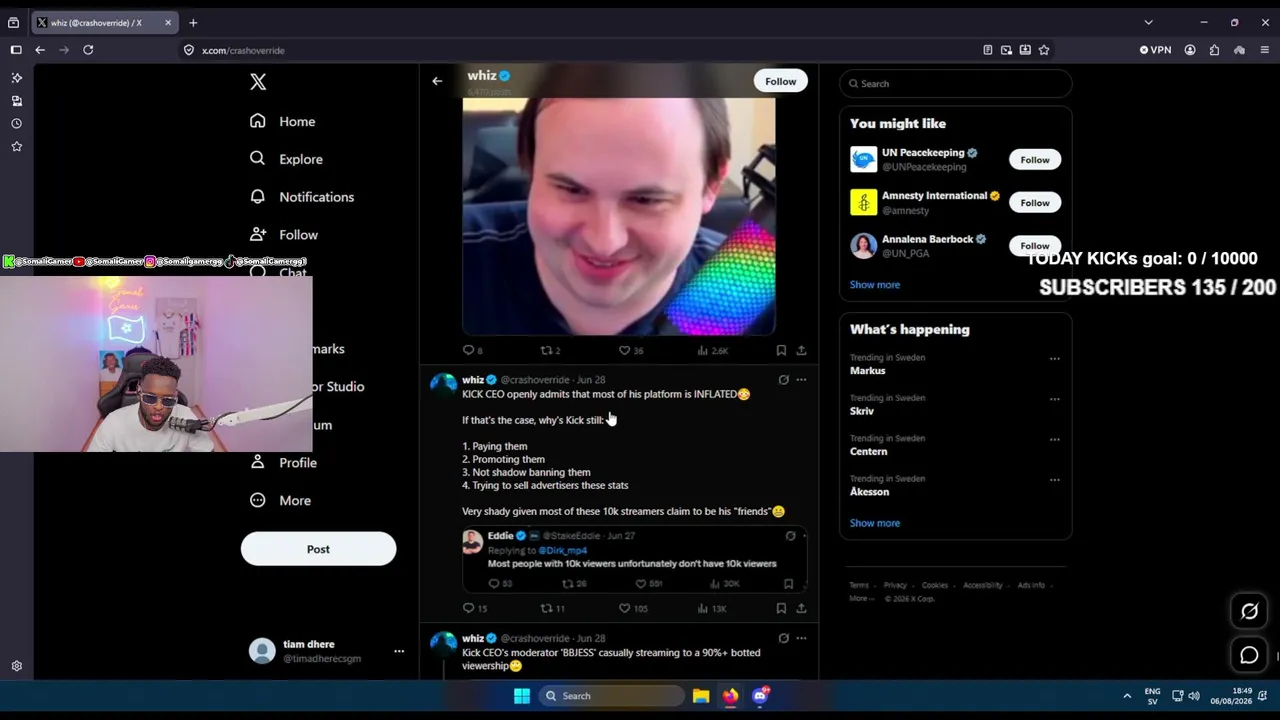Click the X logo in the sidebar
The height and width of the screenshot is (720, 1280).
click(258, 82)
